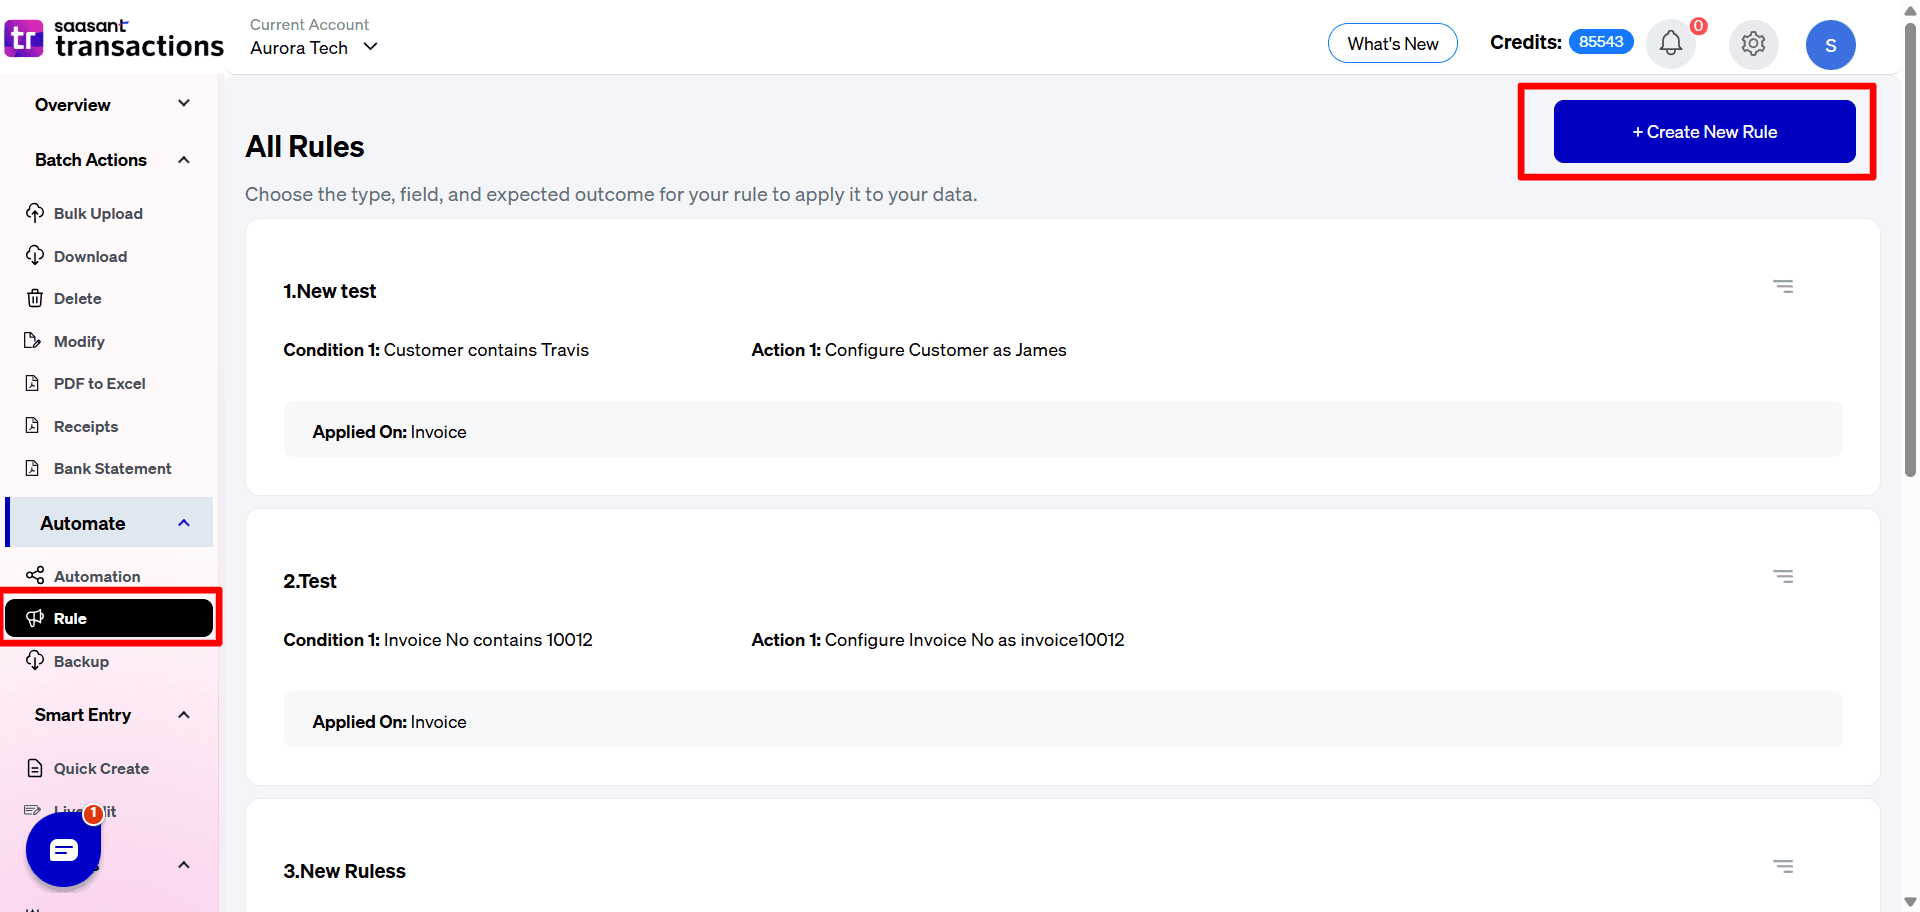The height and width of the screenshot is (912, 1920).
Task: Click the SaasAnt Transactions logo
Action: point(114,39)
